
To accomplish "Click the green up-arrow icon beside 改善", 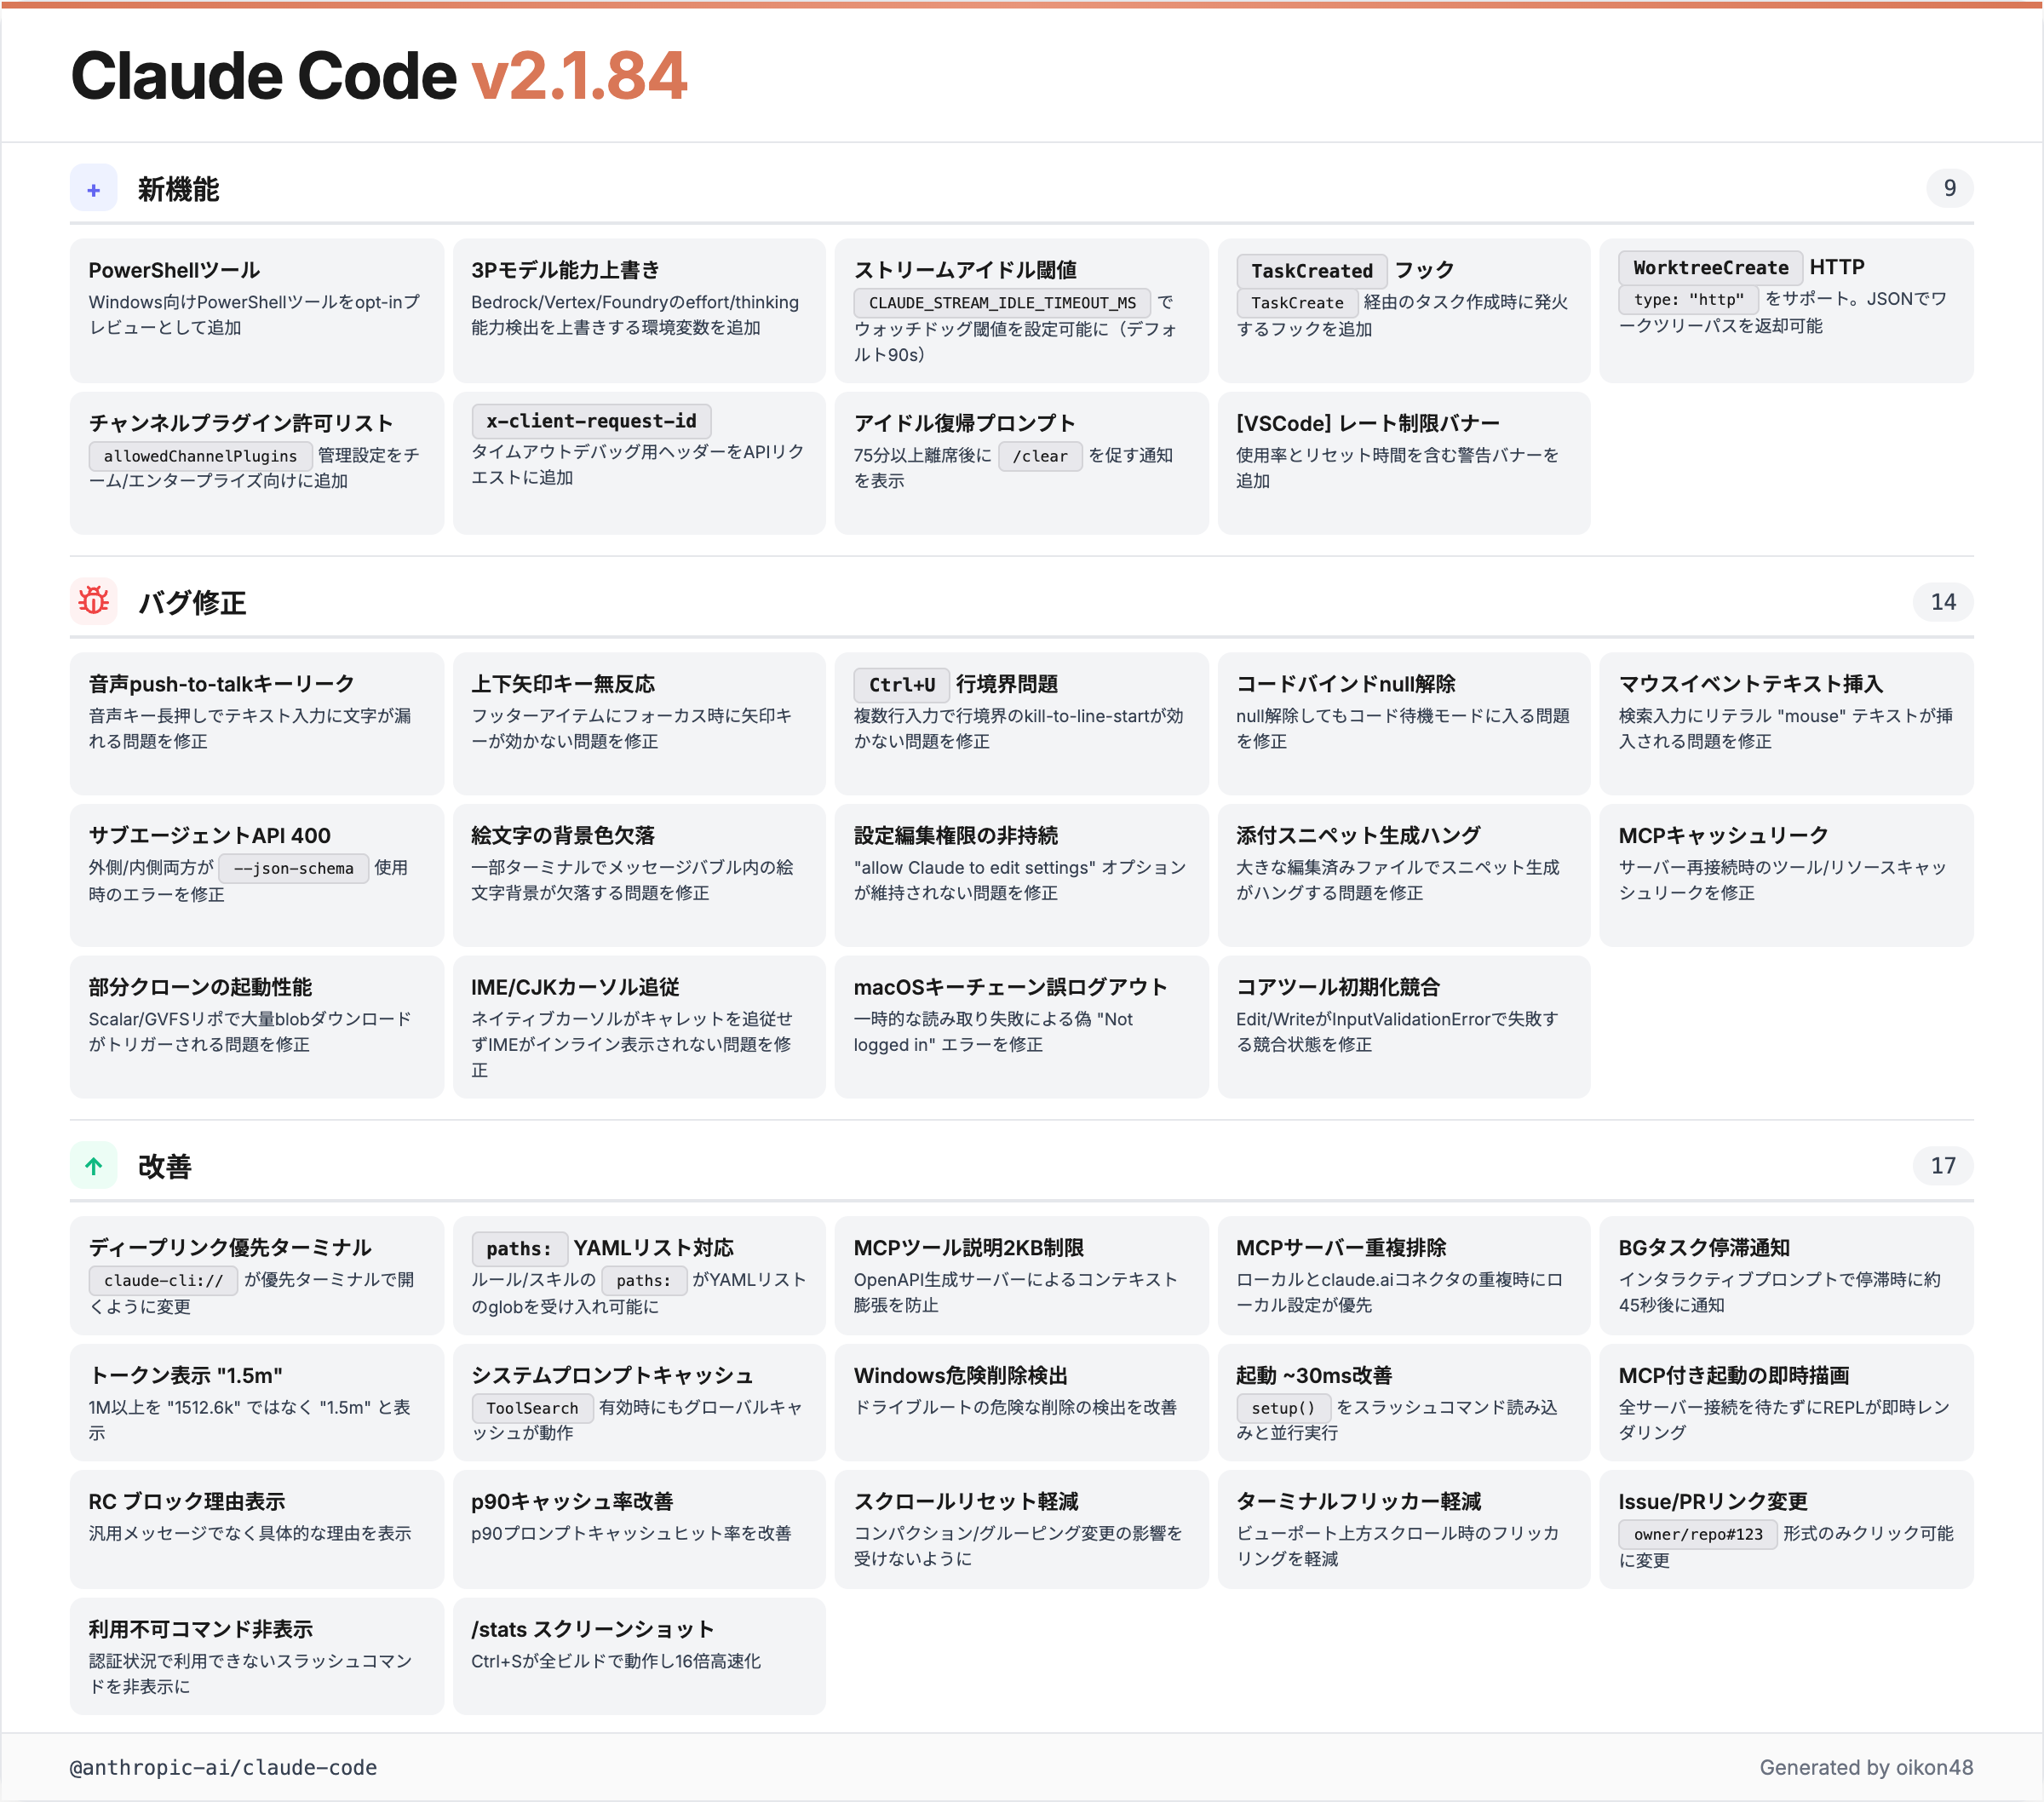I will [x=94, y=1166].
